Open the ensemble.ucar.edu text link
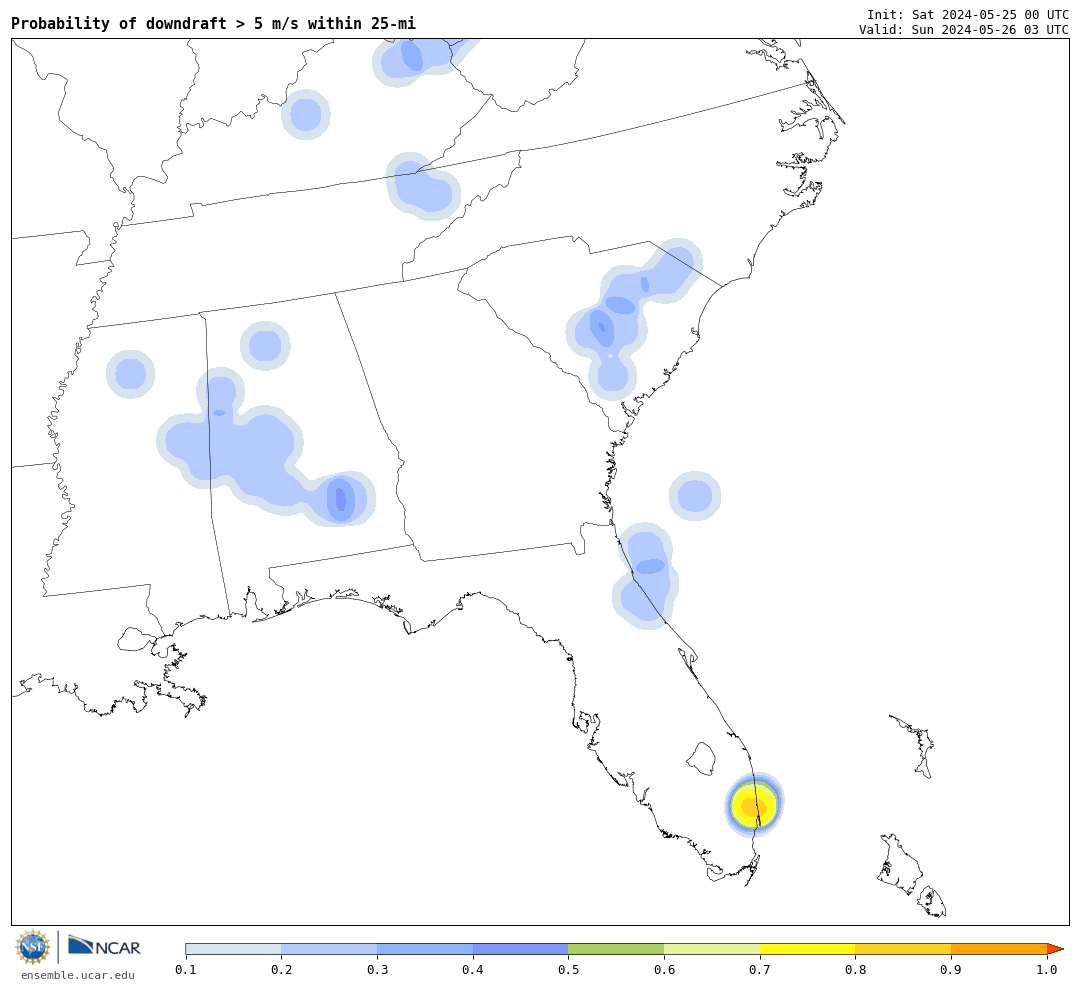Screen dimensions: 1080x988 (78, 975)
